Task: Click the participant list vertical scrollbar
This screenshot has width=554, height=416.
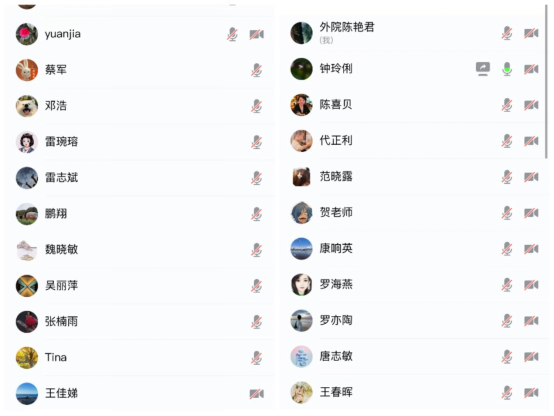Action: [546, 82]
